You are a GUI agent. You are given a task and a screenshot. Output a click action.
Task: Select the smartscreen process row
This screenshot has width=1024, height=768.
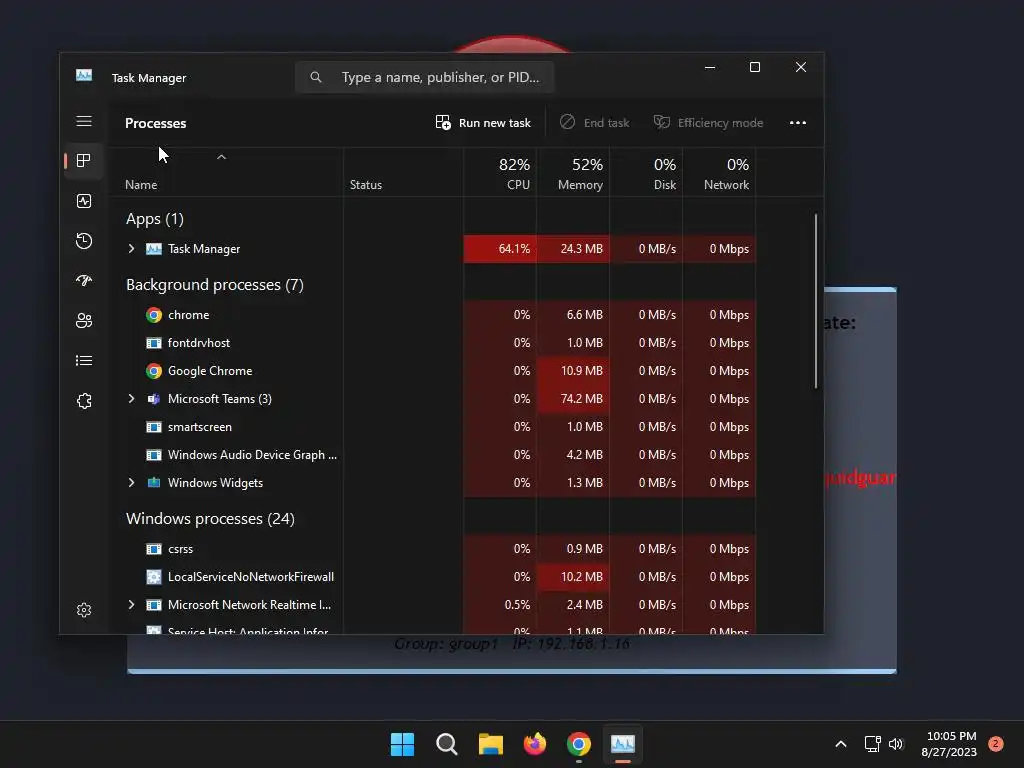click(432, 427)
